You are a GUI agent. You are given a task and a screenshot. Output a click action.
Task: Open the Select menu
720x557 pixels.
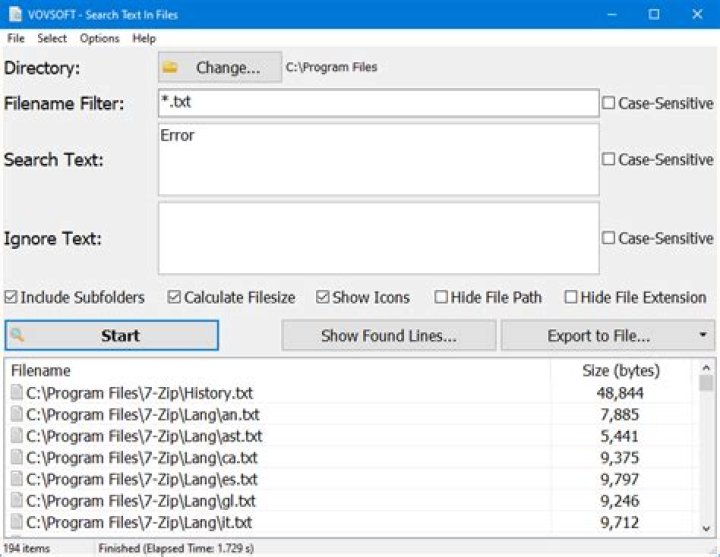pyautogui.click(x=52, y=39)
